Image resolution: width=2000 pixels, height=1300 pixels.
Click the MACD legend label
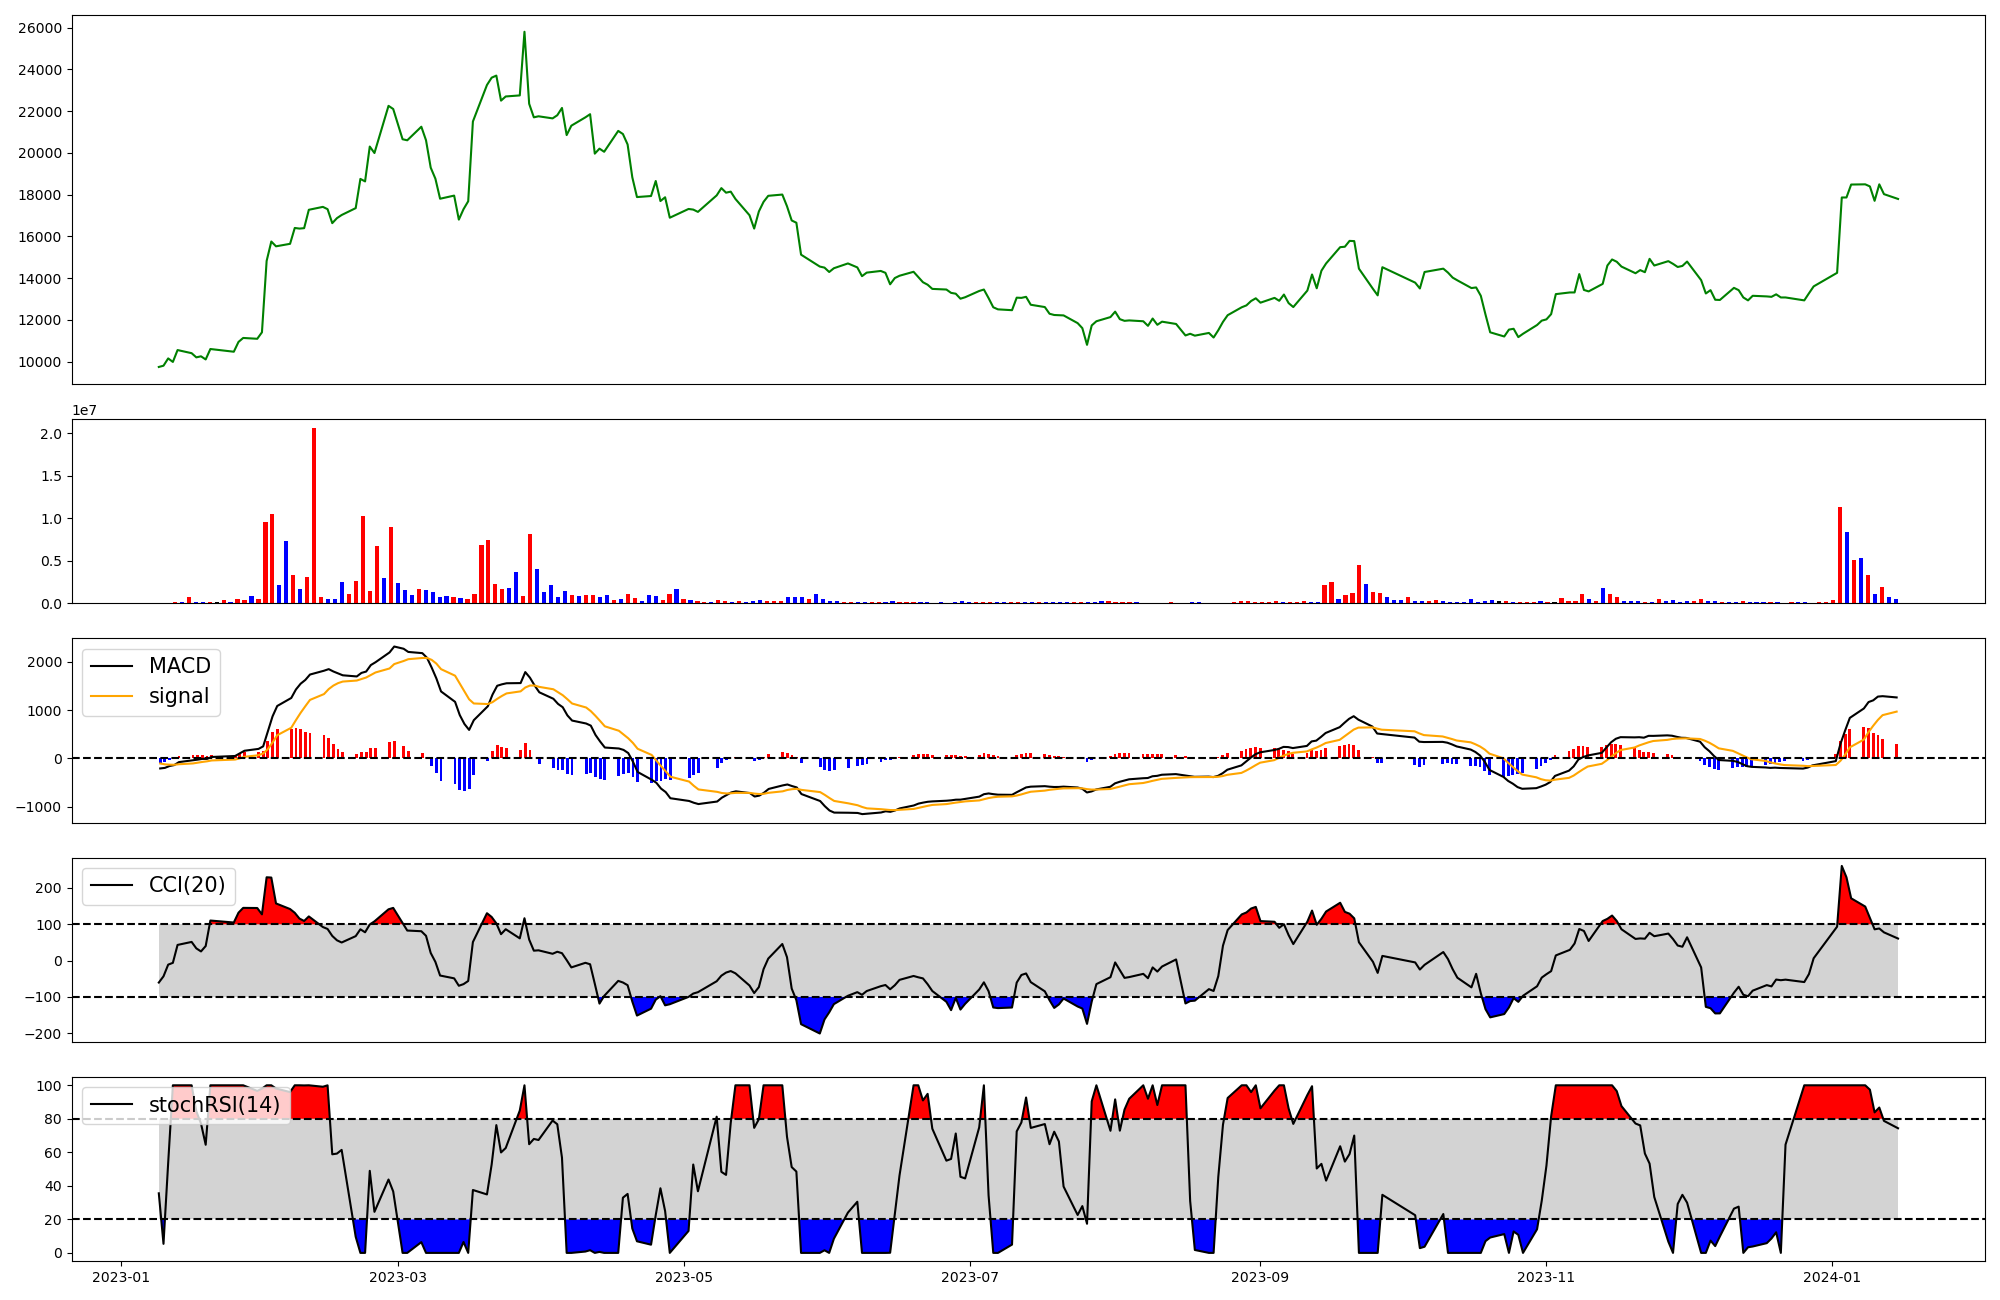point(179,666)
